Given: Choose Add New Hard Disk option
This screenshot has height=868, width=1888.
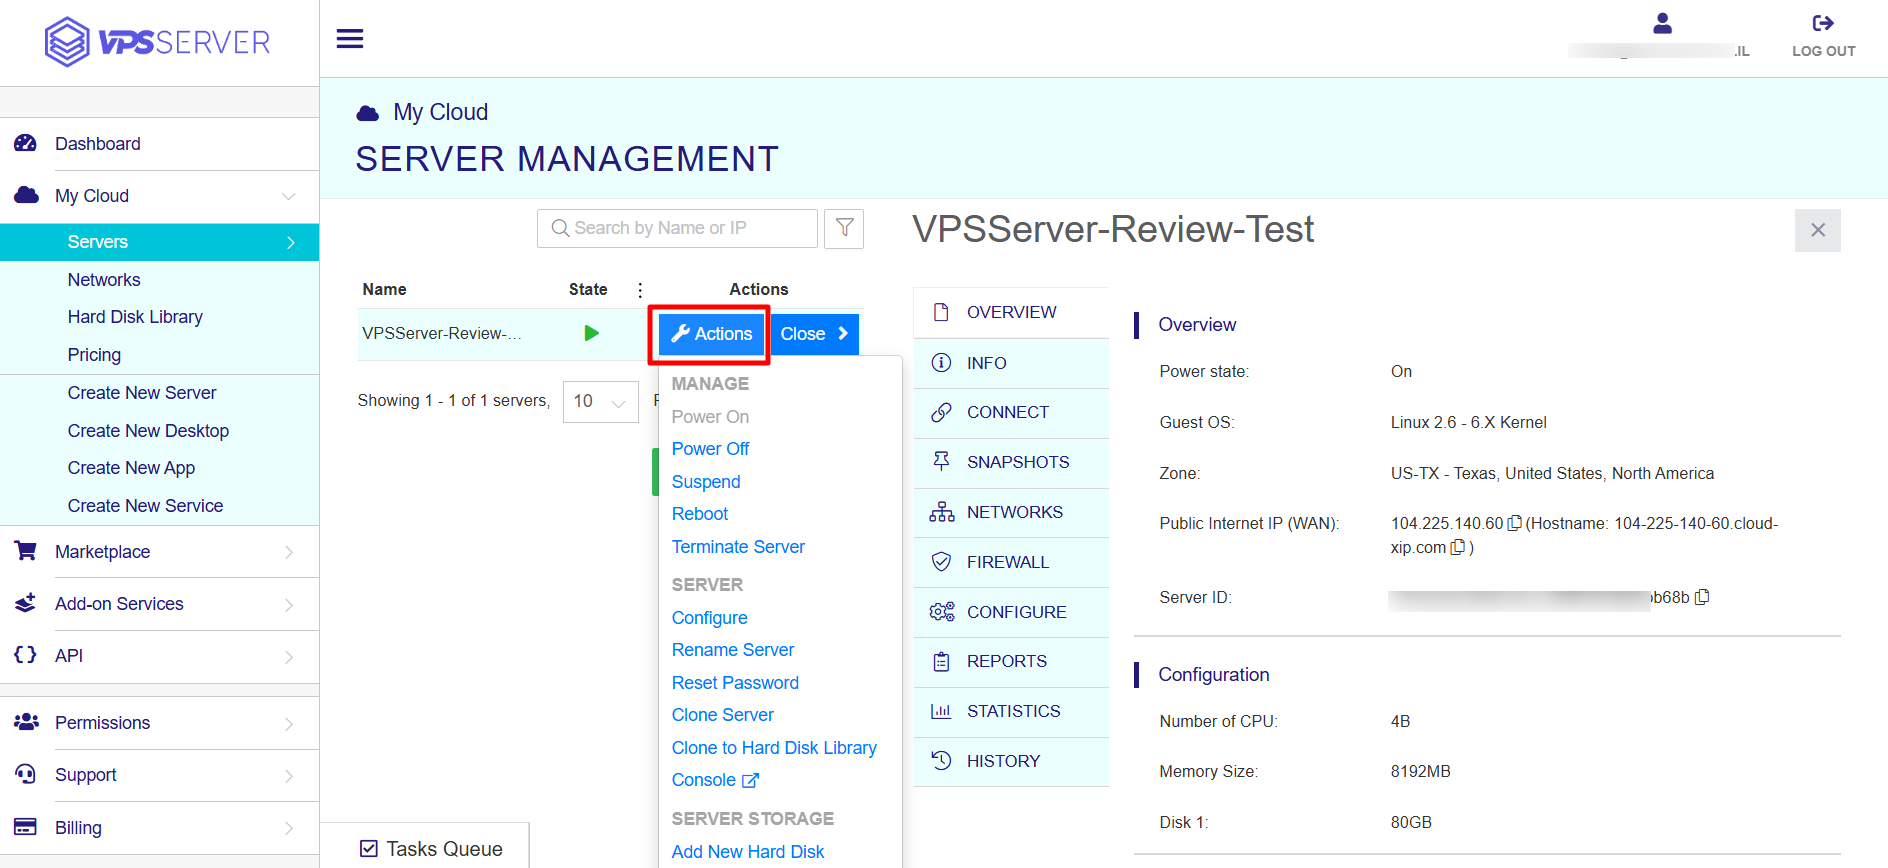Looking at the screenshot, I should [x=748, y=852].
